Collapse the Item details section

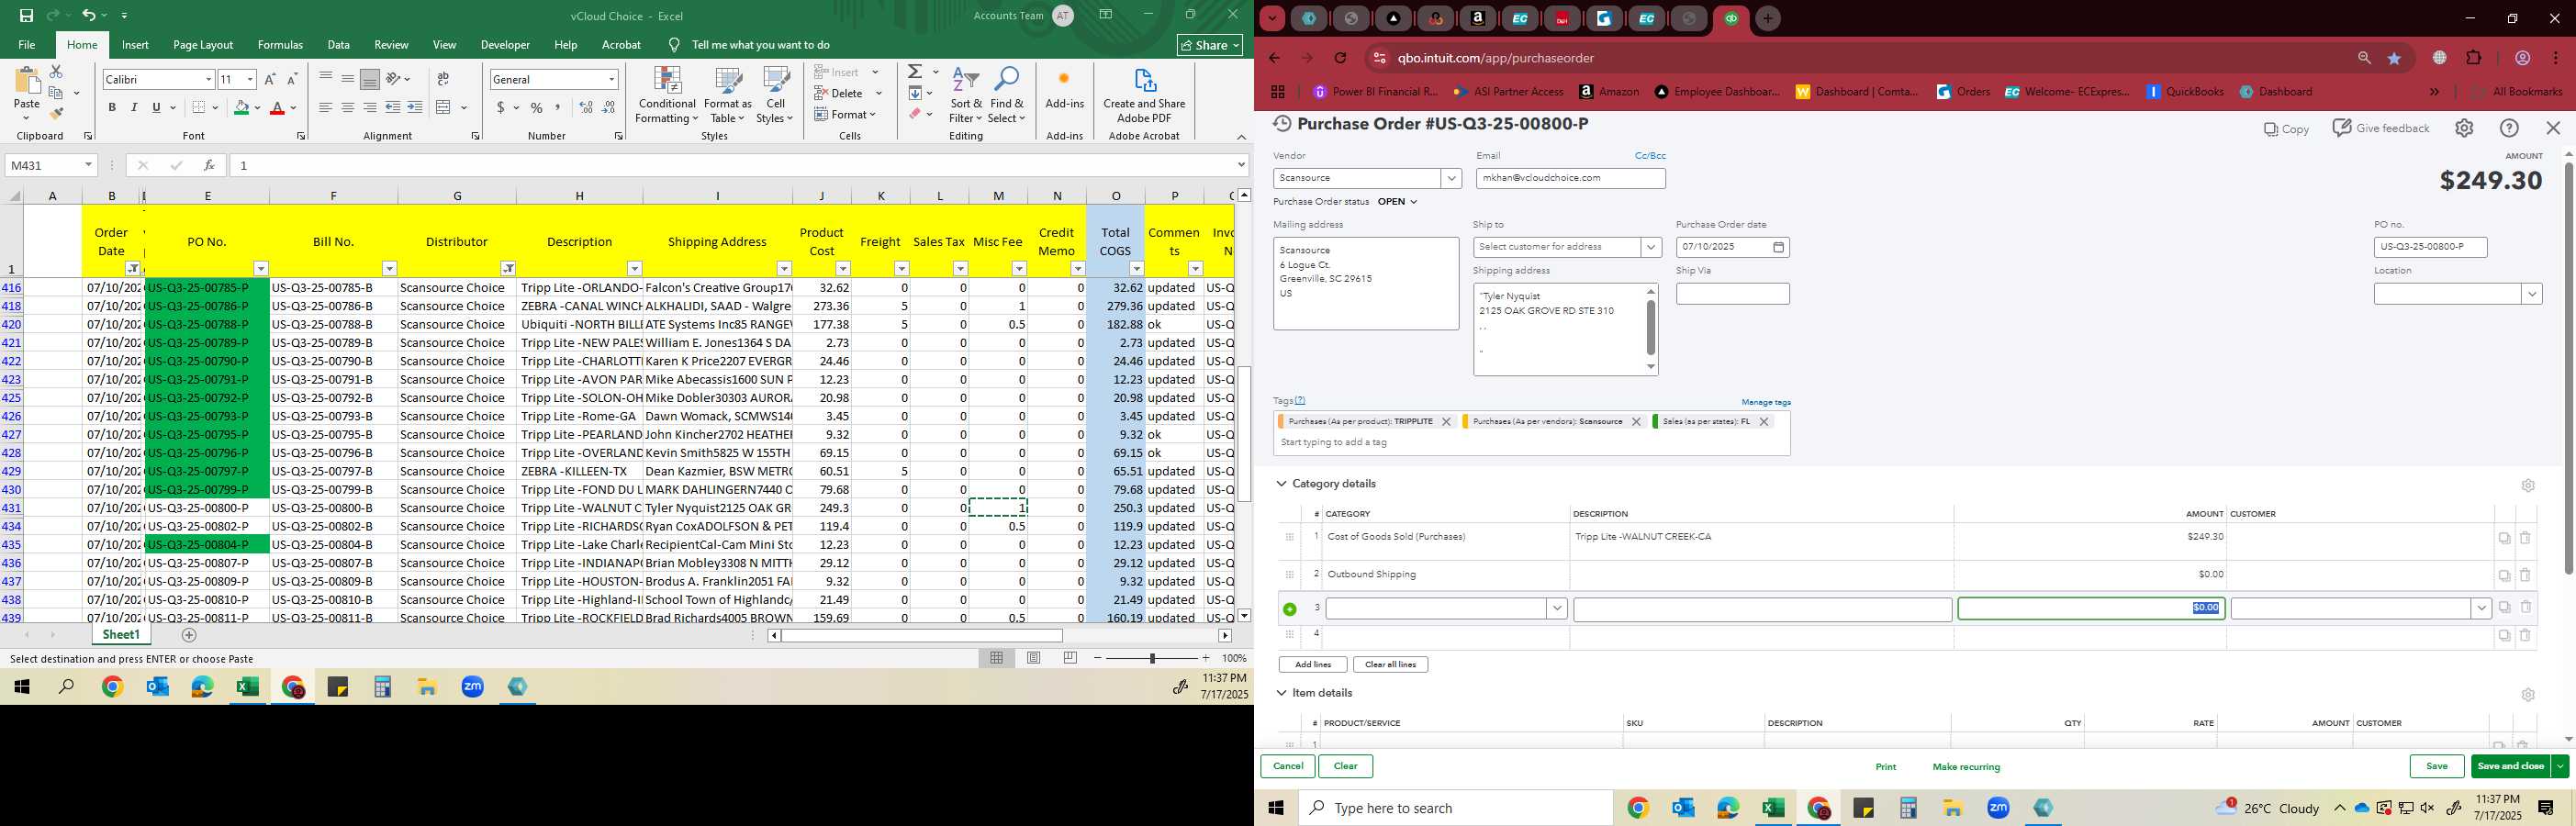click(x=1281, y=693)
